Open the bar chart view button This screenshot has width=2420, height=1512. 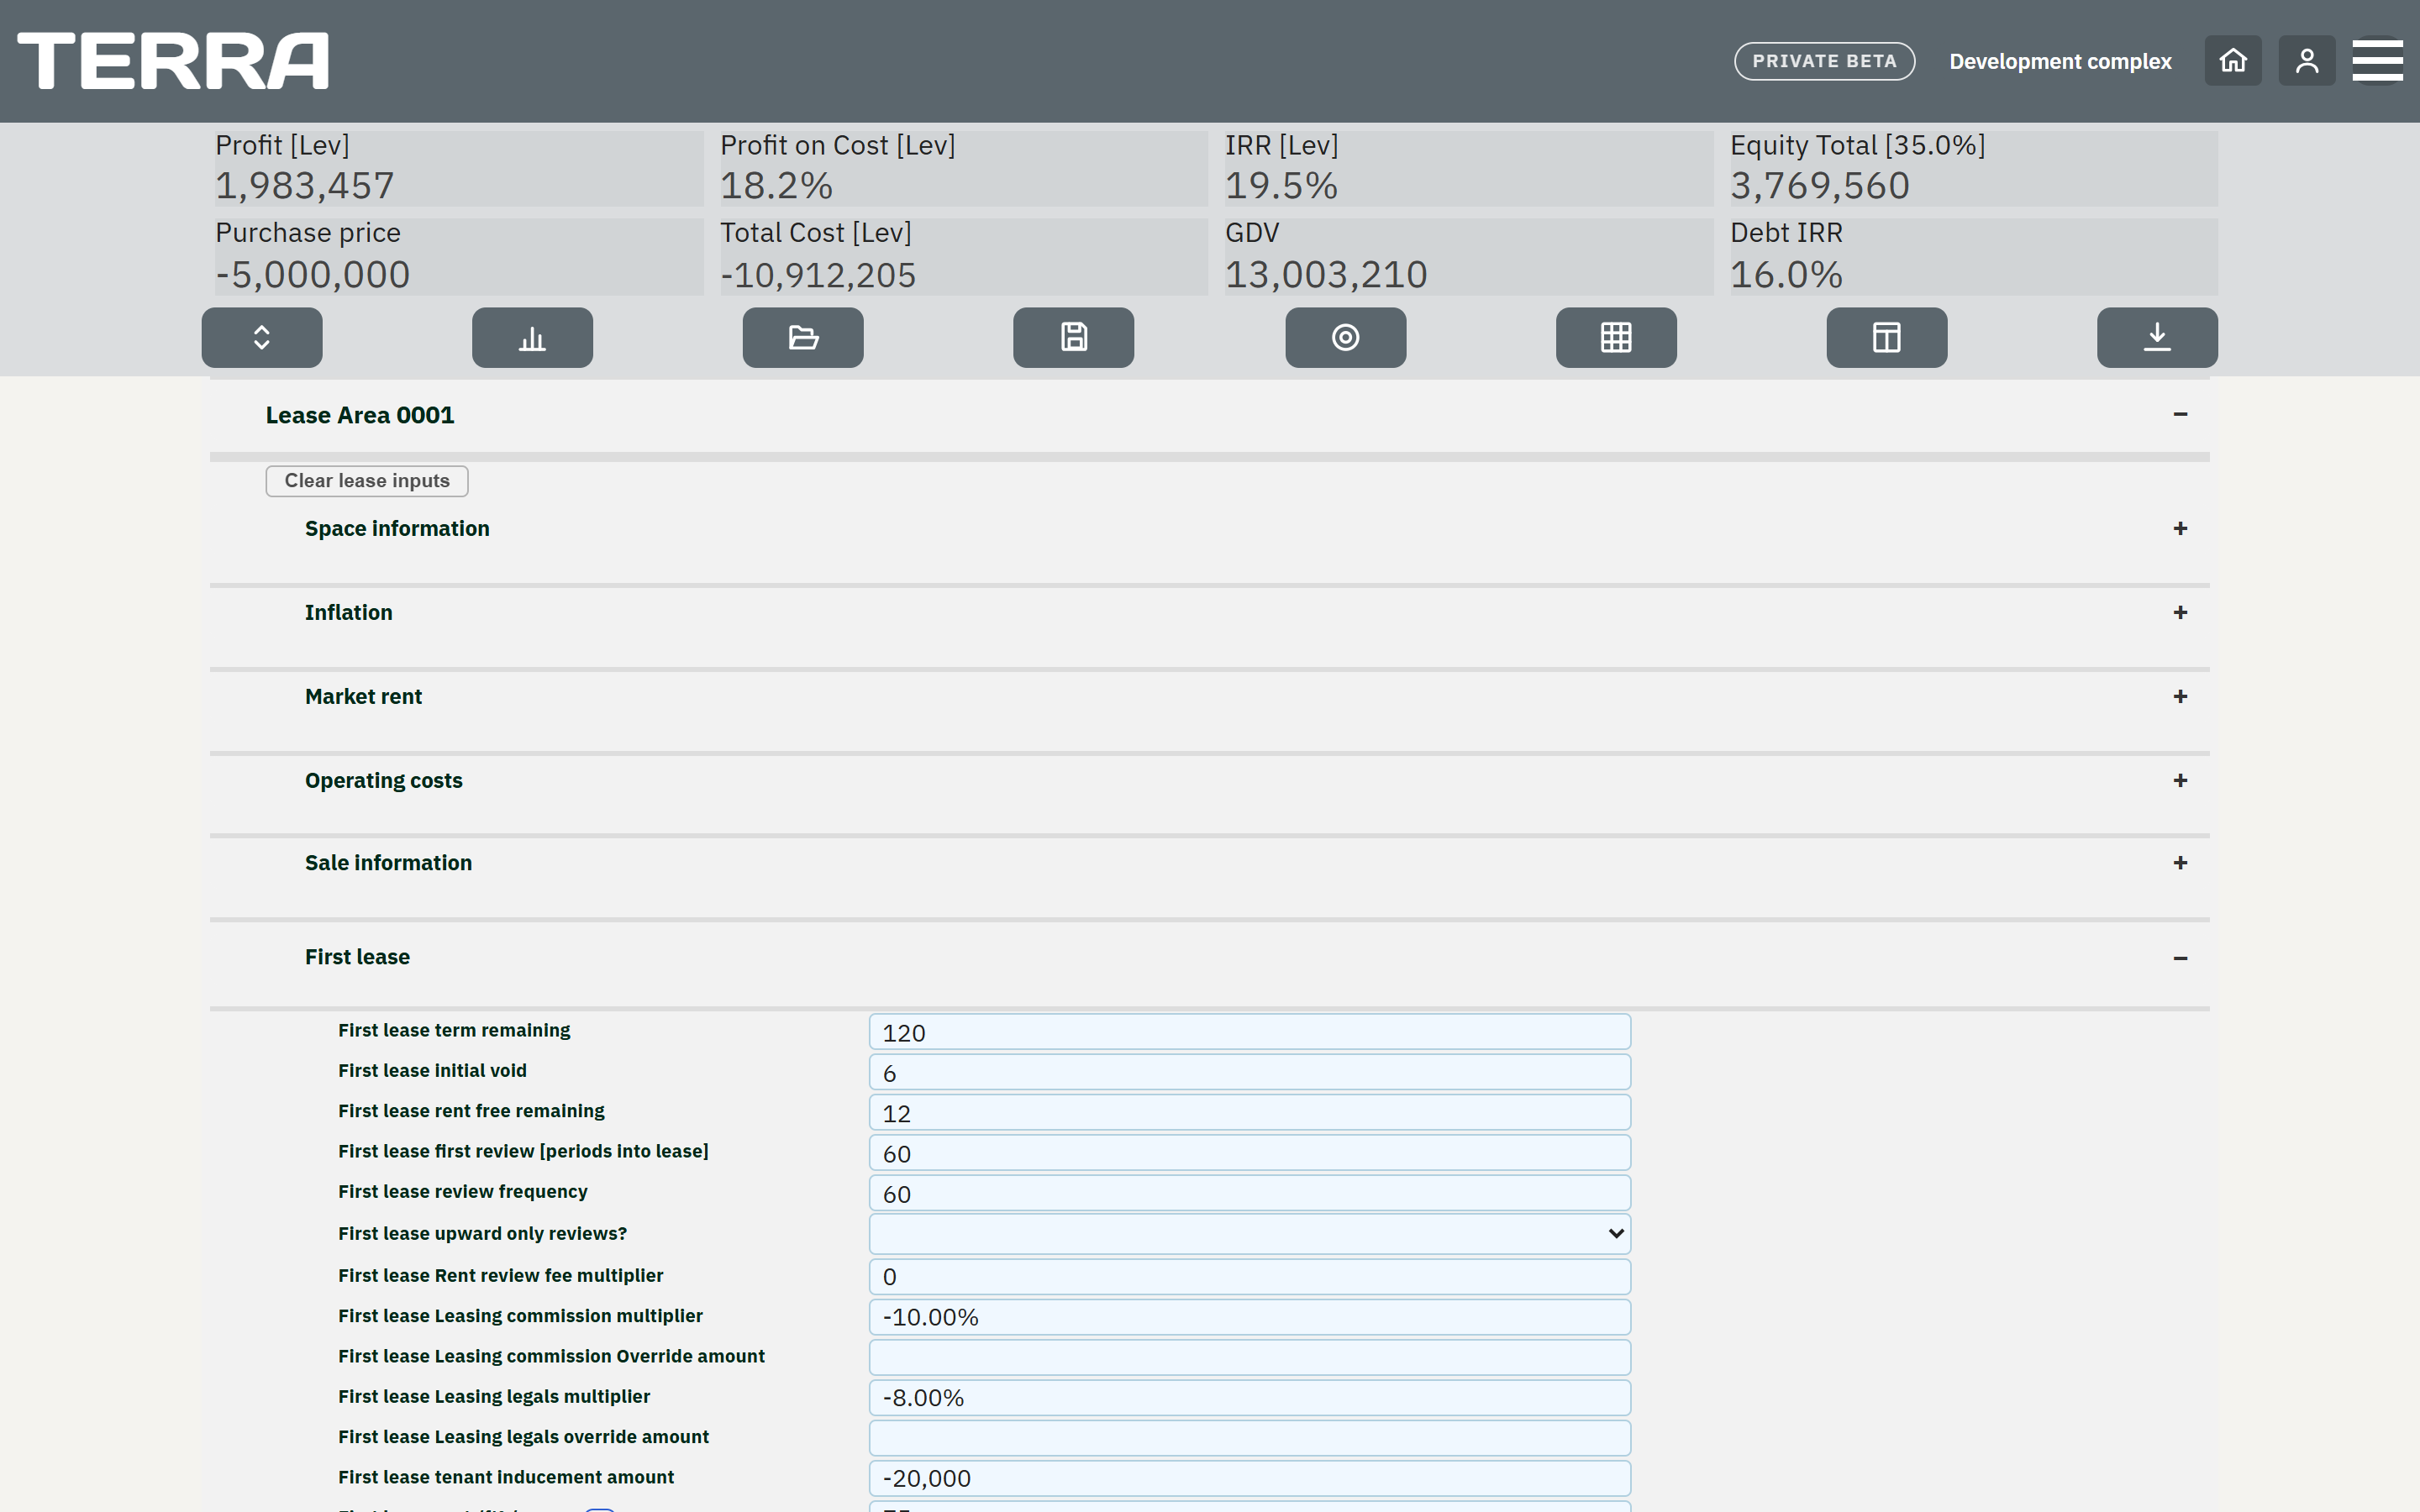coord(532,337)
